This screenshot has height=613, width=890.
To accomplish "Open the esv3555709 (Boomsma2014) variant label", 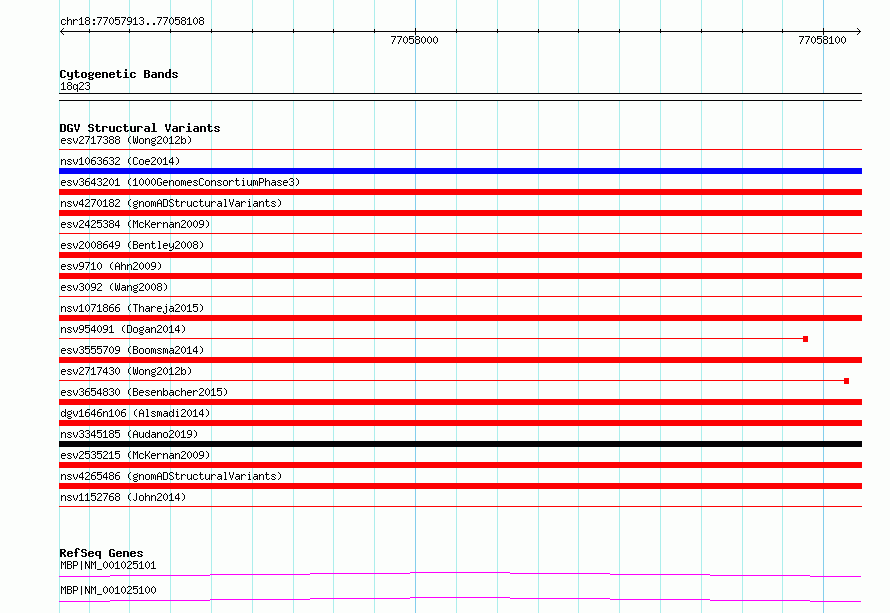I will pos(132,350).
